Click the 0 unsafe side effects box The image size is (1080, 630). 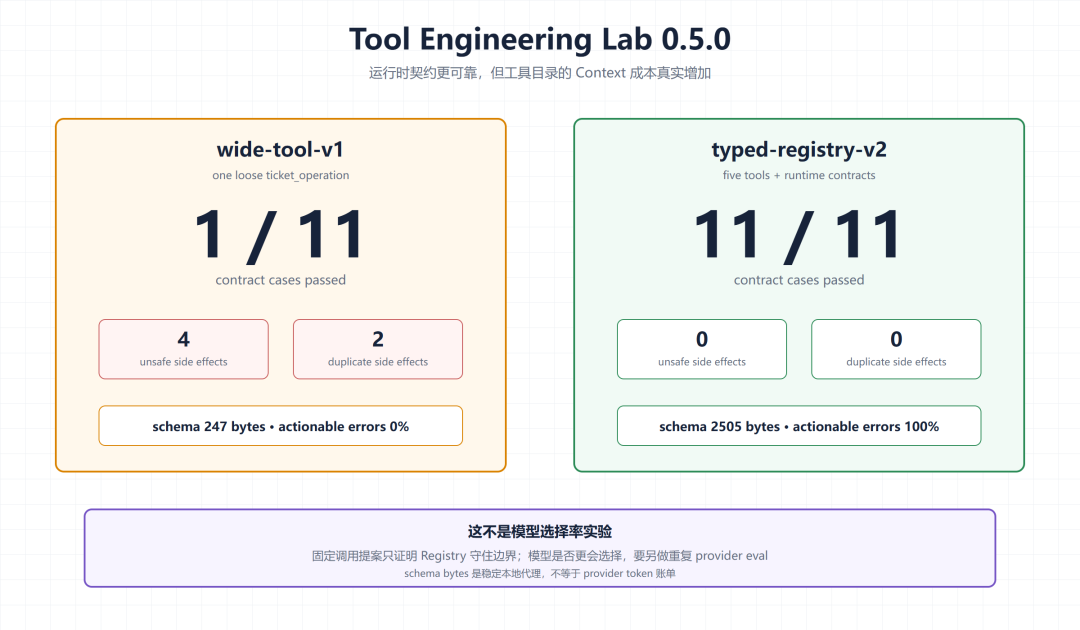tap(702, 349)
